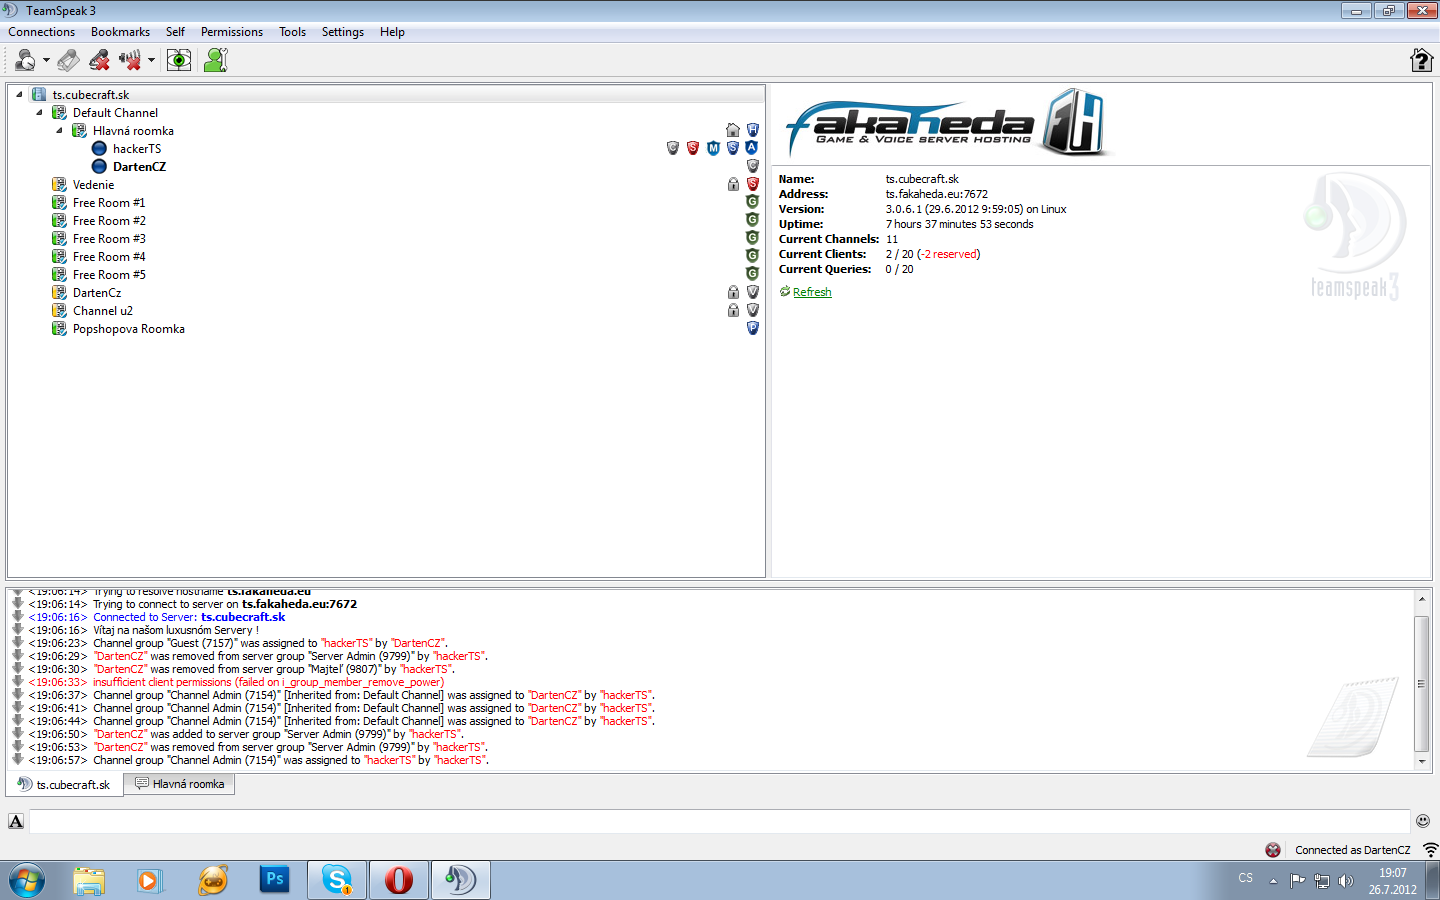Collapse the Hlavná roomka channel
1440x900 pixels.
point(59,131)
